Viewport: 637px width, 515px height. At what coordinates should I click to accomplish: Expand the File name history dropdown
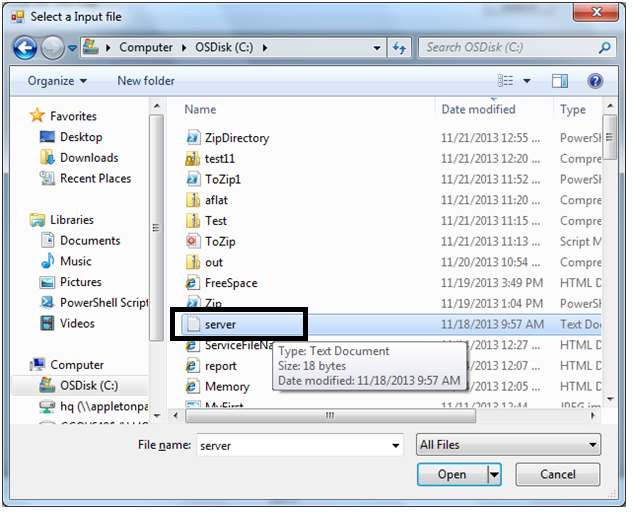(x=400, y=445)
